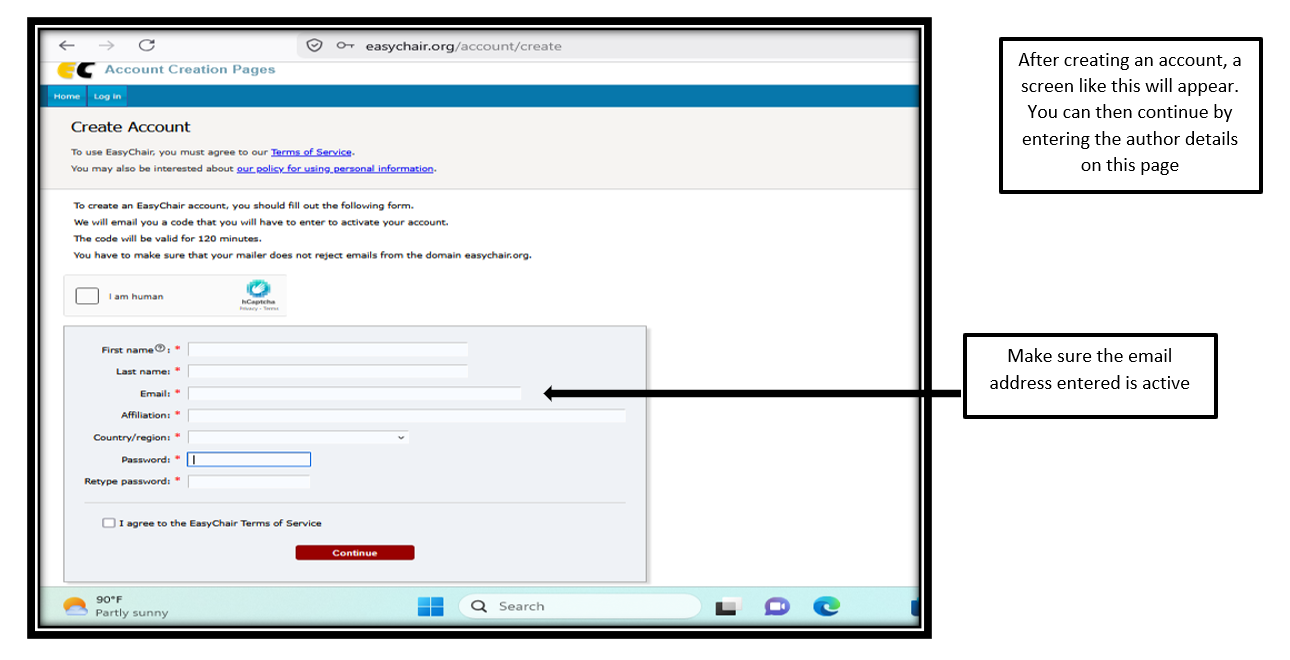The image size is (1290, 660).
Task: Open the Terms of Service link
Action: click(x=311, y=152)
